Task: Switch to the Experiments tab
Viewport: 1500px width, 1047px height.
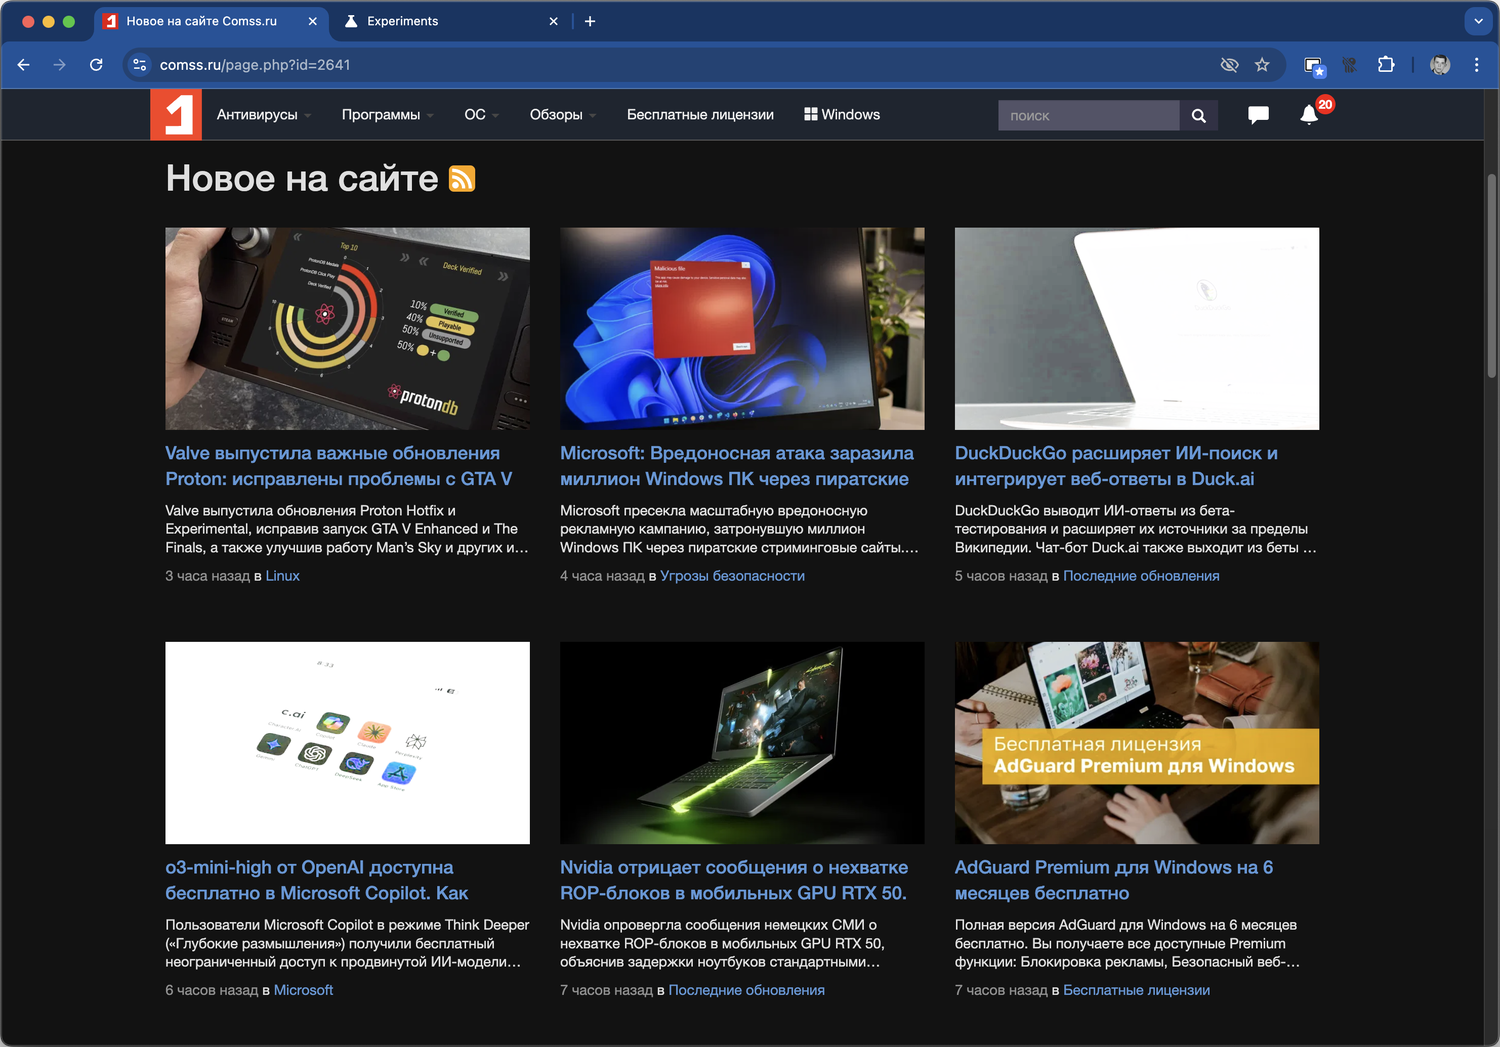Action: coord(450,21)
